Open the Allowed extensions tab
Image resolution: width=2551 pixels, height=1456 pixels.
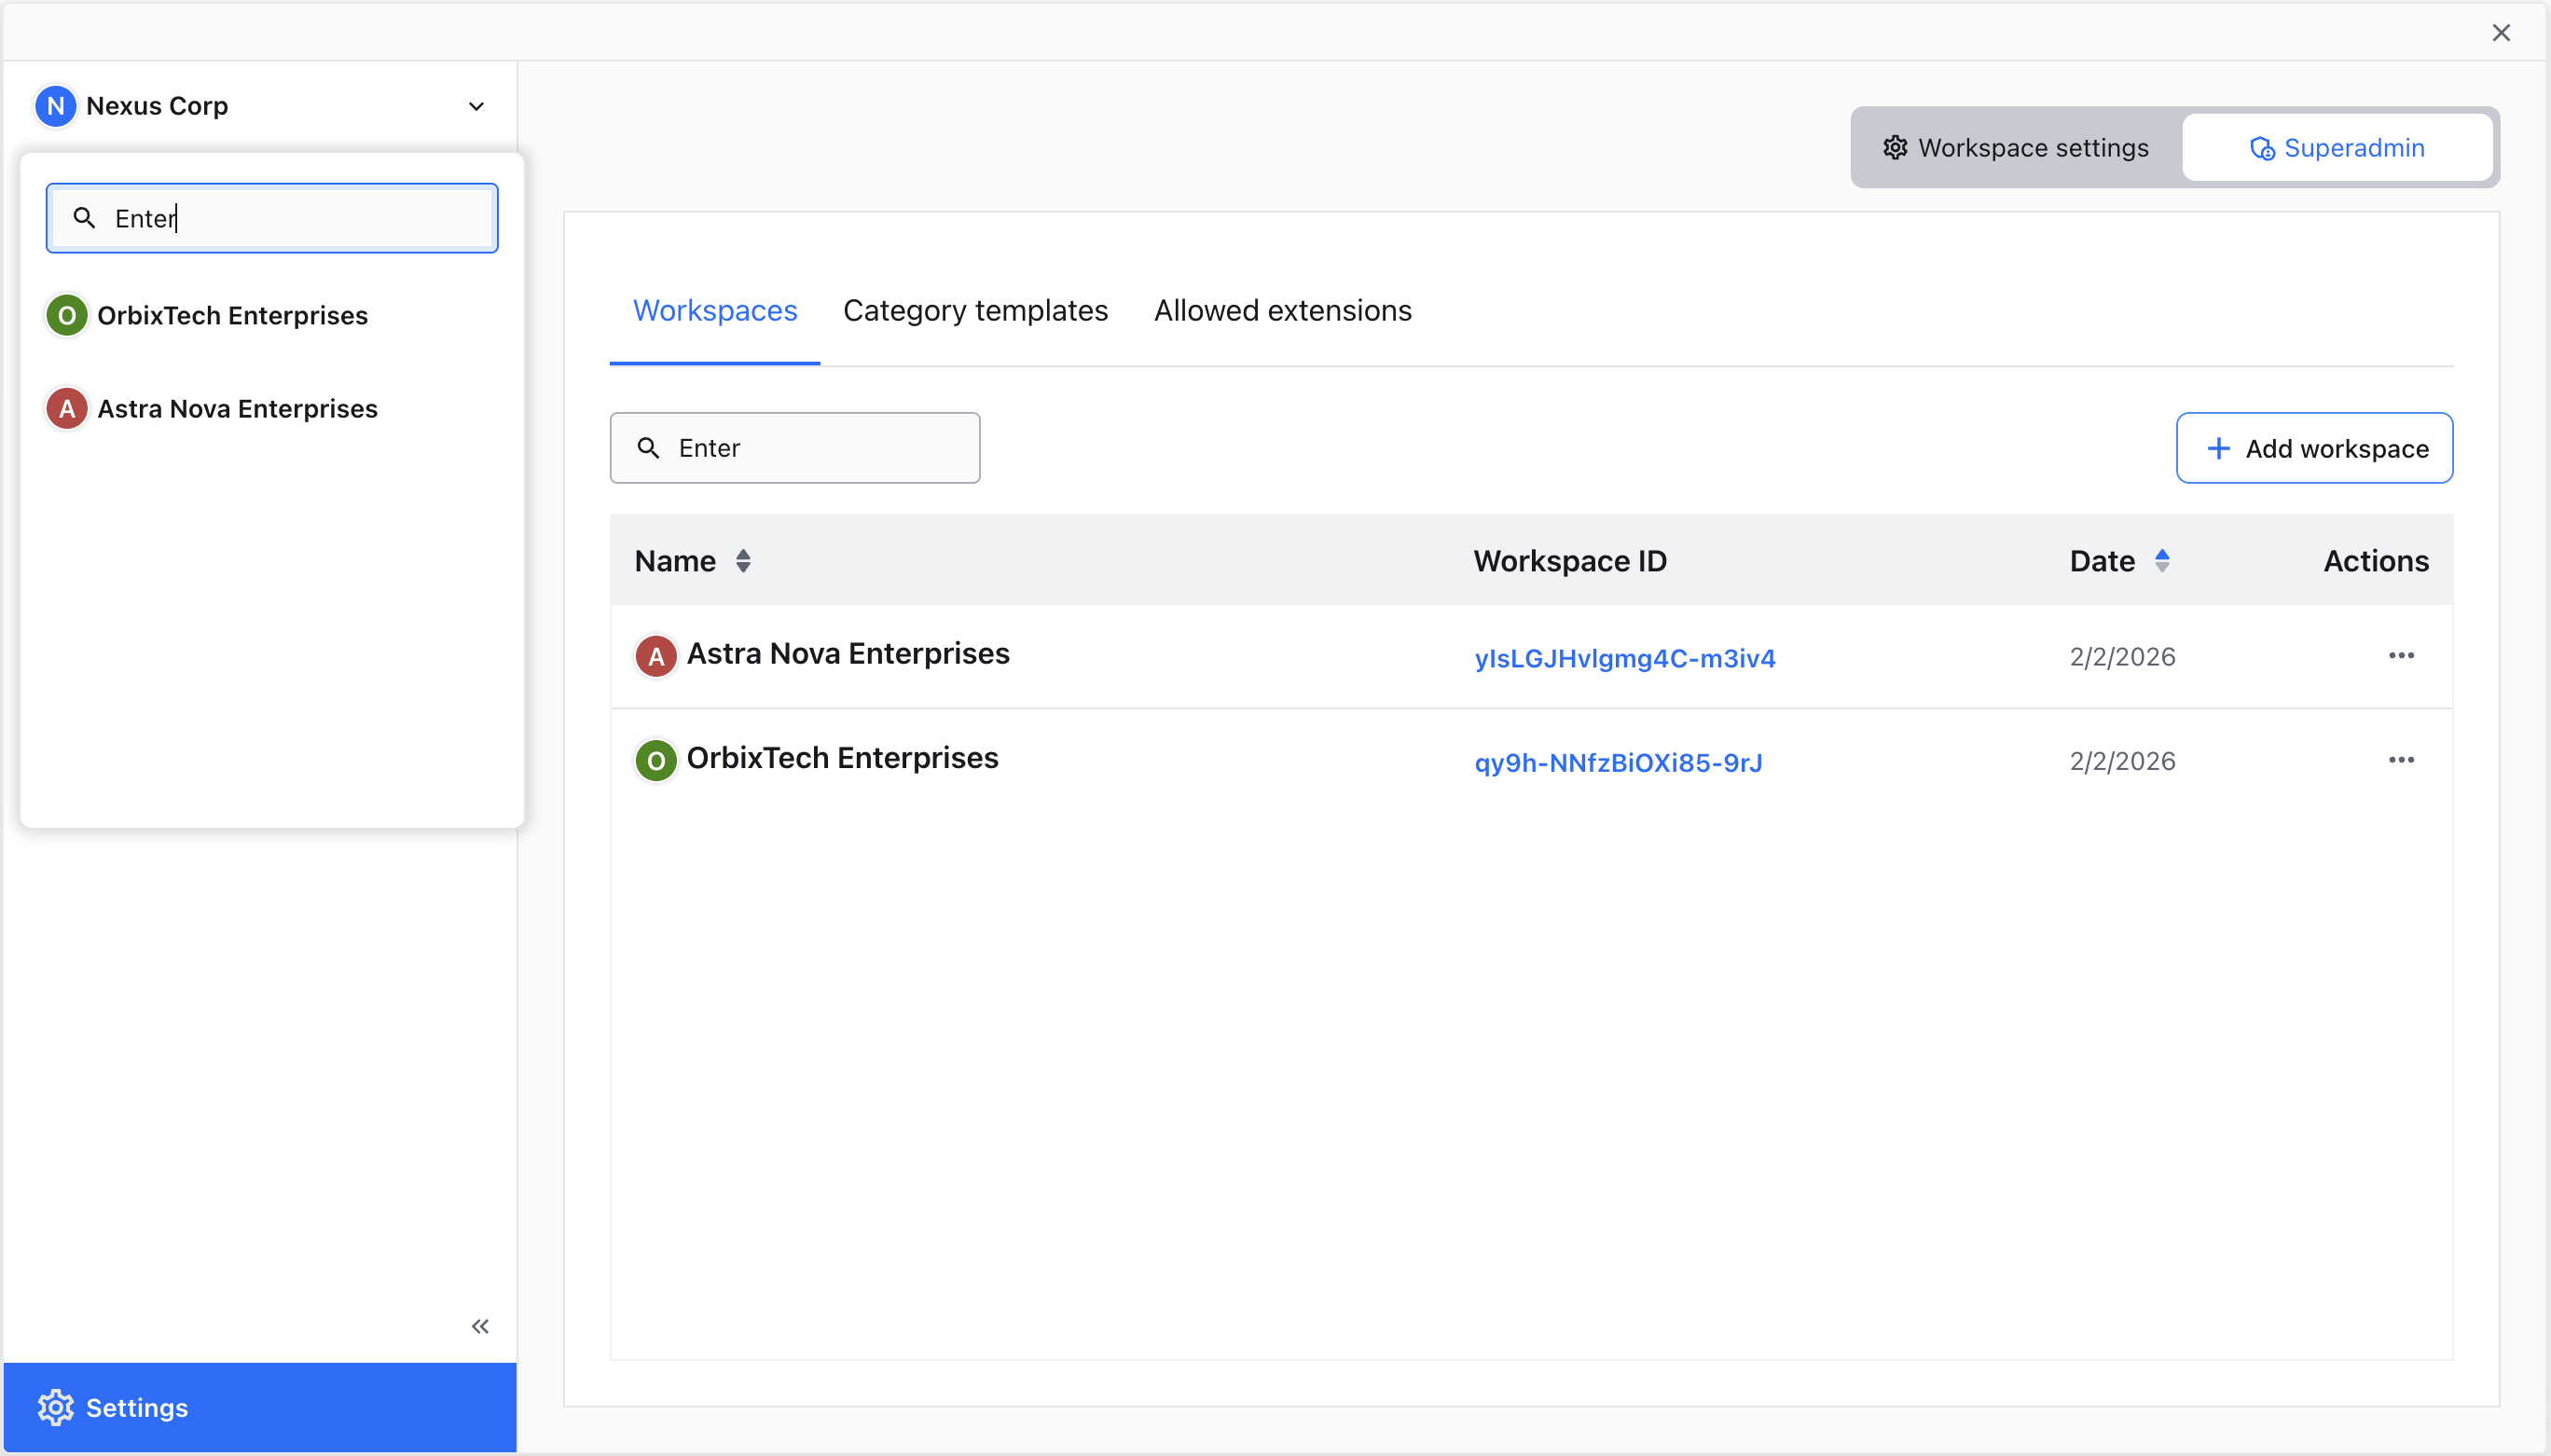coord(1283,311)
